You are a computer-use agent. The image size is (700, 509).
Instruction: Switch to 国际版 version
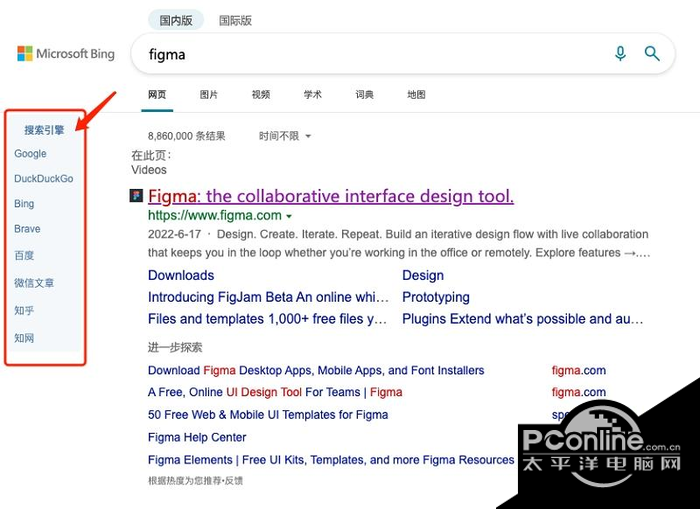click(235, 21)
